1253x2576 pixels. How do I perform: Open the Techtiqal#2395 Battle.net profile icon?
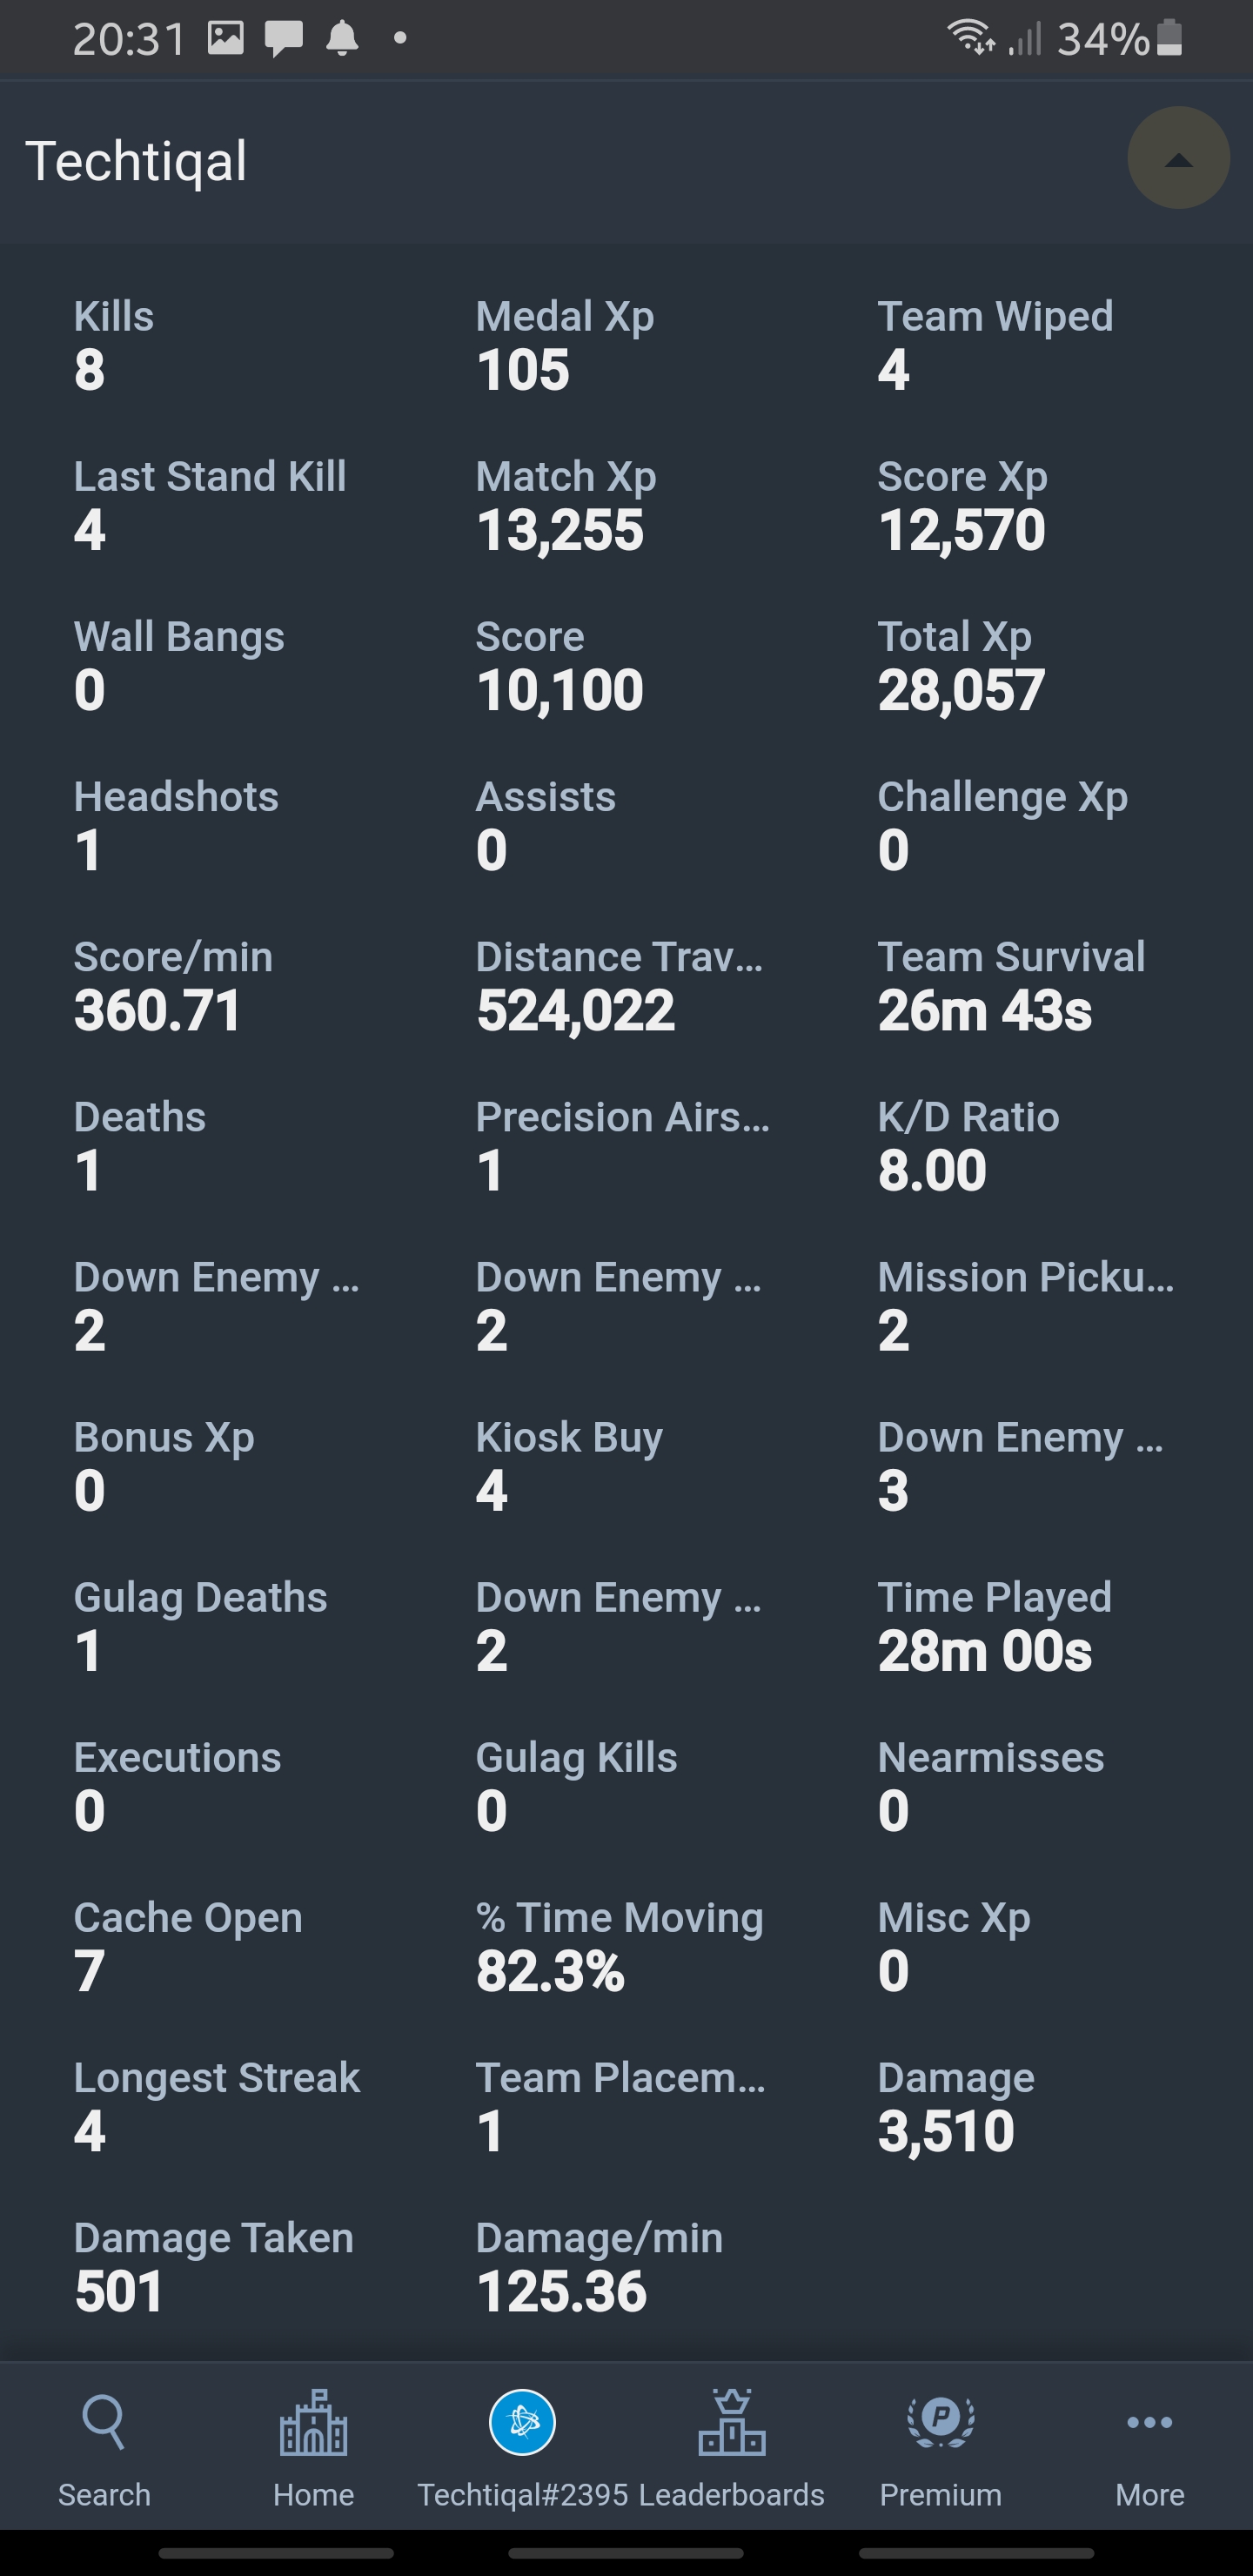click(x=522, y=2422)
